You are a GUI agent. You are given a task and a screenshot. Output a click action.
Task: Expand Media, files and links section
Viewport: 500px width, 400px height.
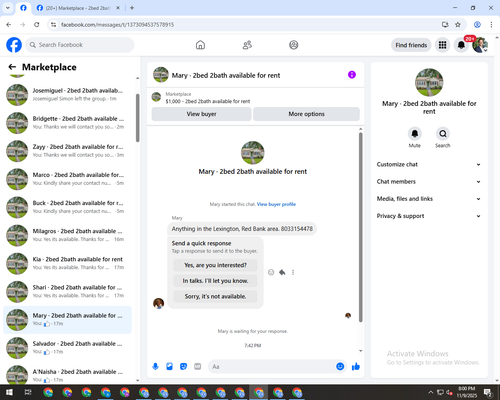coord(429,199)
